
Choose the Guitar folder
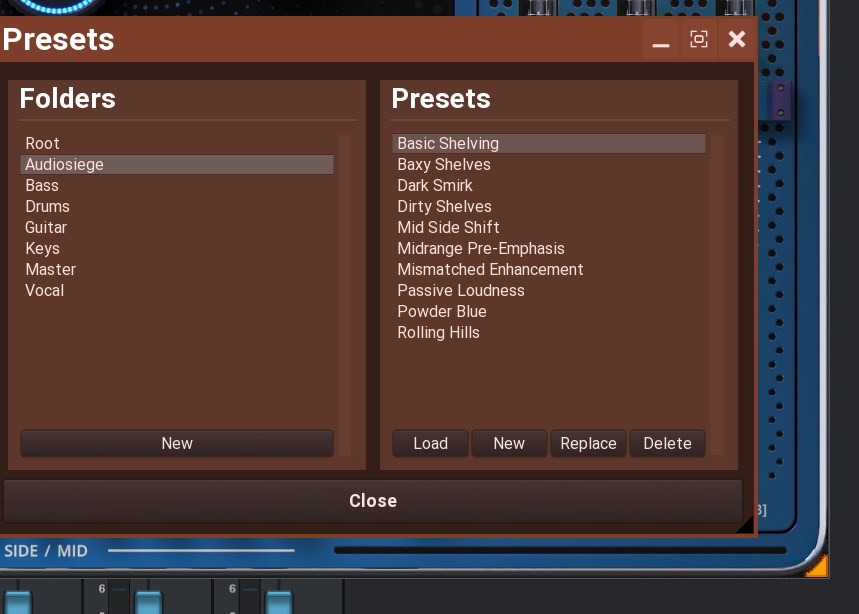point(46,228)
